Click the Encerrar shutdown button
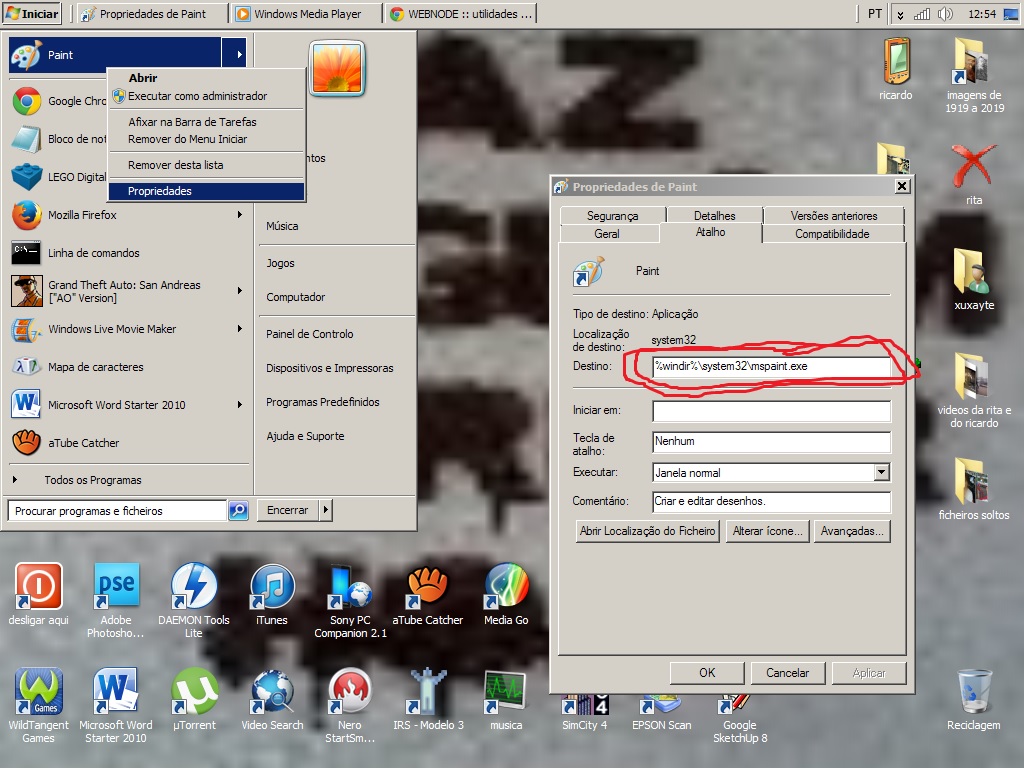Image resolution: width=1024 pixels, height=768 pixels. 287,510
